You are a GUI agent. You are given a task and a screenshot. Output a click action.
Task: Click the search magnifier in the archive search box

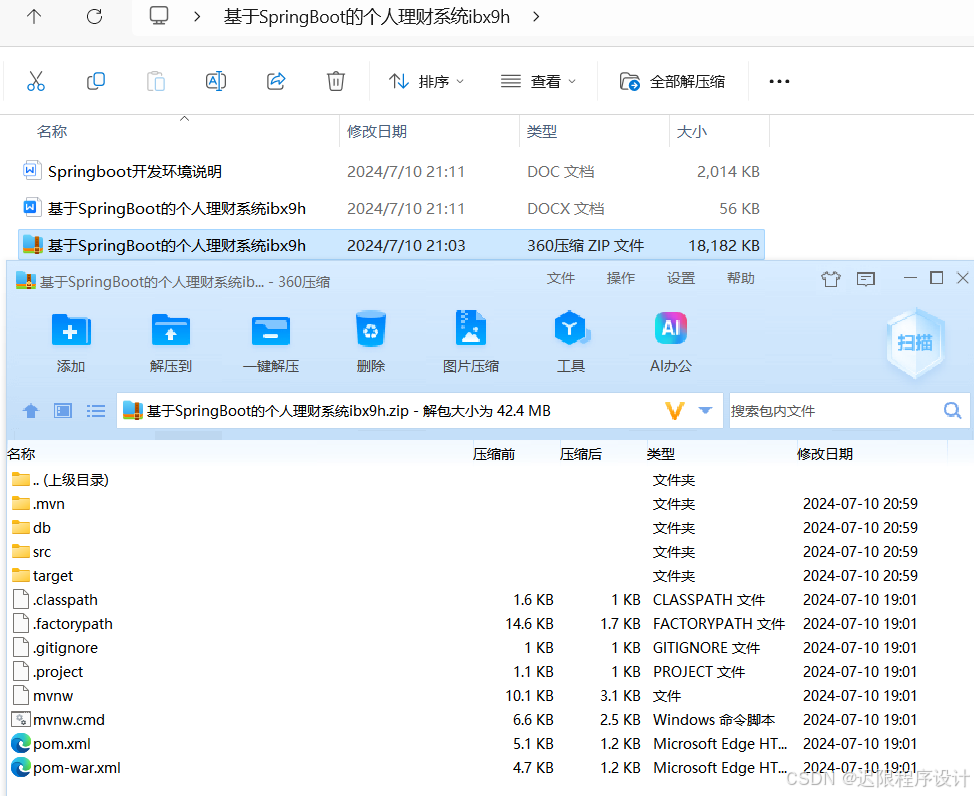(x=951, y=410)
